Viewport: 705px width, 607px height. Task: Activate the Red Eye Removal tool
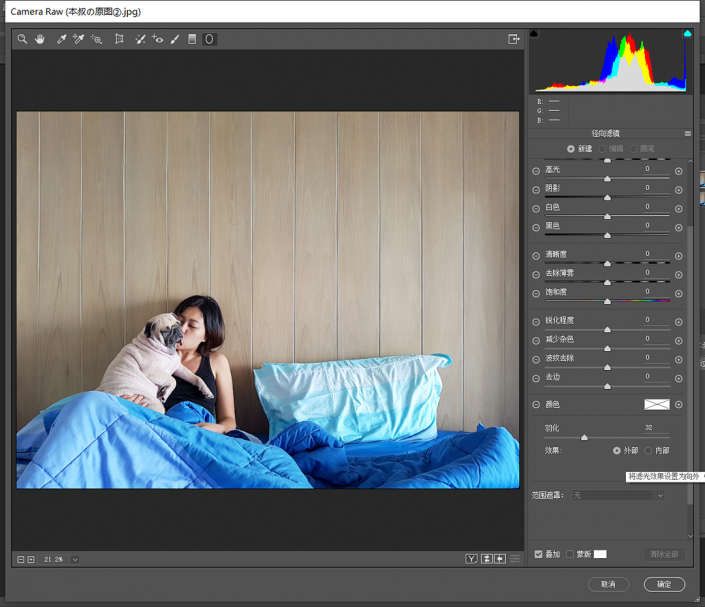[x=157, y=39]
